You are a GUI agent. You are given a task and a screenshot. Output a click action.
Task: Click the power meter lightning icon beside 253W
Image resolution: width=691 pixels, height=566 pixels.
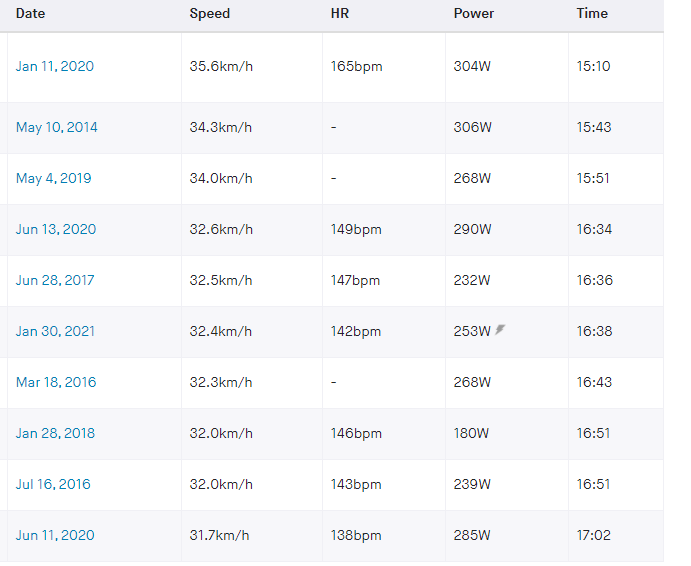point(500,330)
